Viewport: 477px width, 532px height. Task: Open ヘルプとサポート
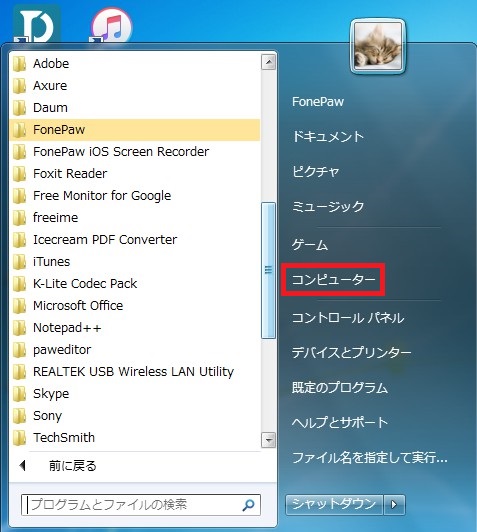(x=340, y=422)
